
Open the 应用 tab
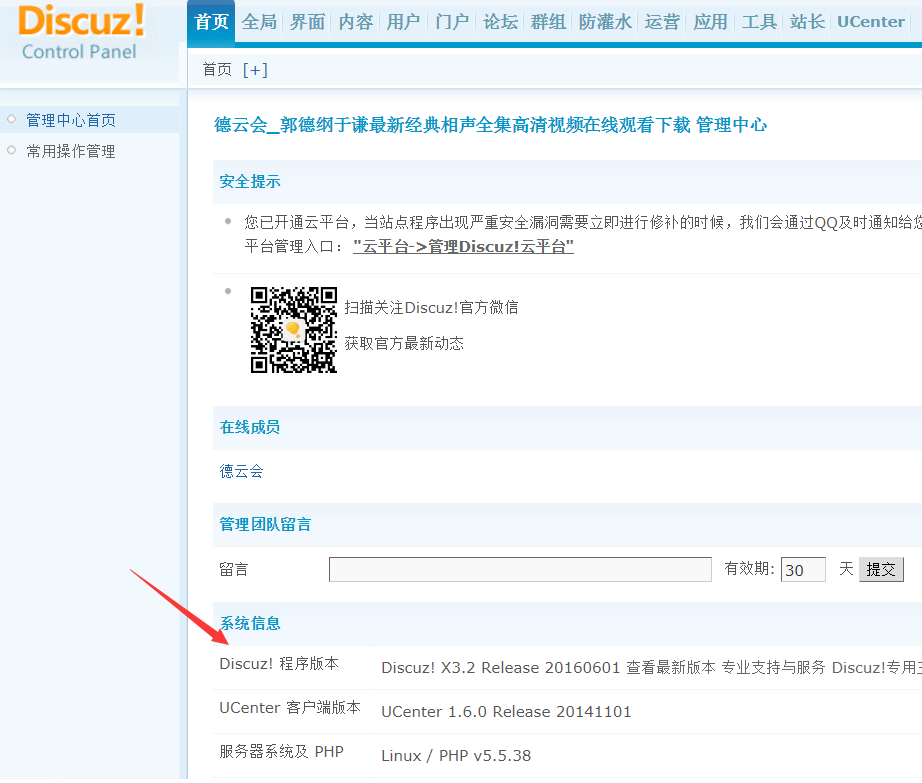point(710,22)
